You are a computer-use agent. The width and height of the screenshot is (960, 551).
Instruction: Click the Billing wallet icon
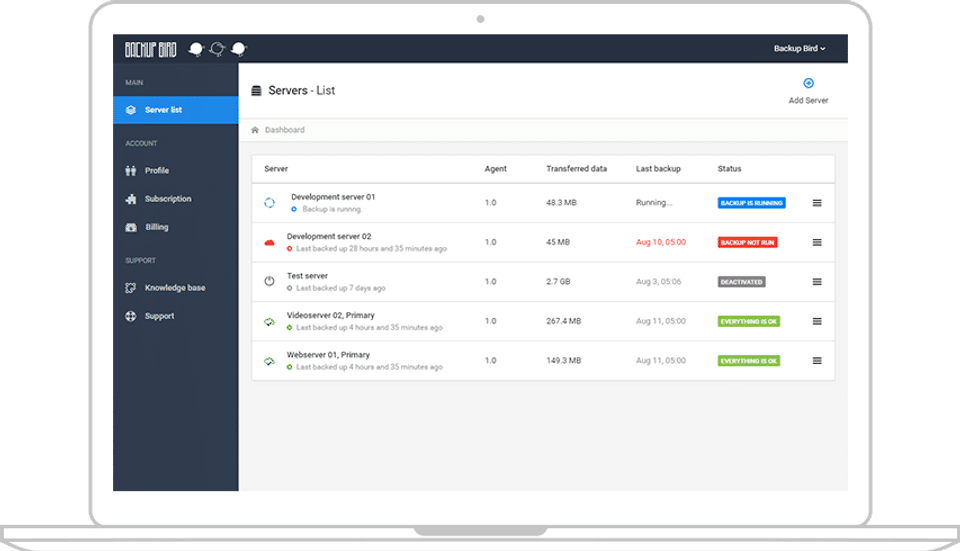click(x=131, y=227)
